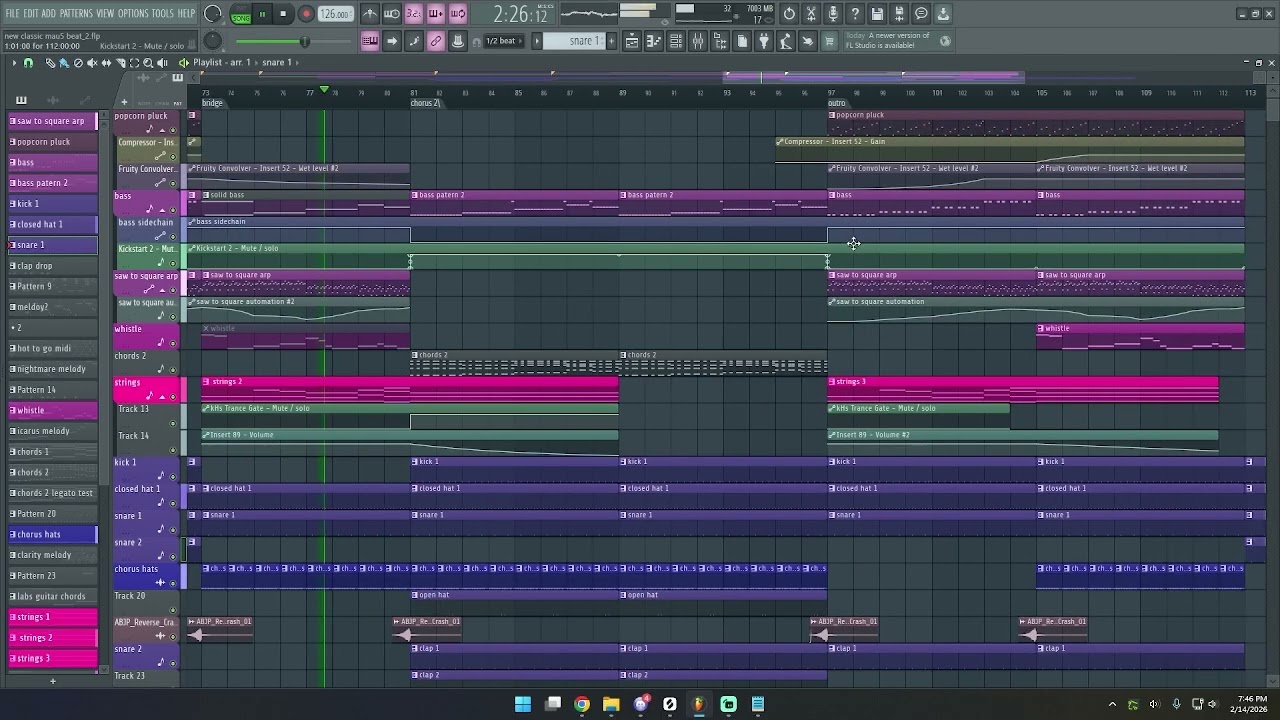Viewport: 1280px width, 720px height.
Task: Open the VIEW menu
Action: point(105,13)
